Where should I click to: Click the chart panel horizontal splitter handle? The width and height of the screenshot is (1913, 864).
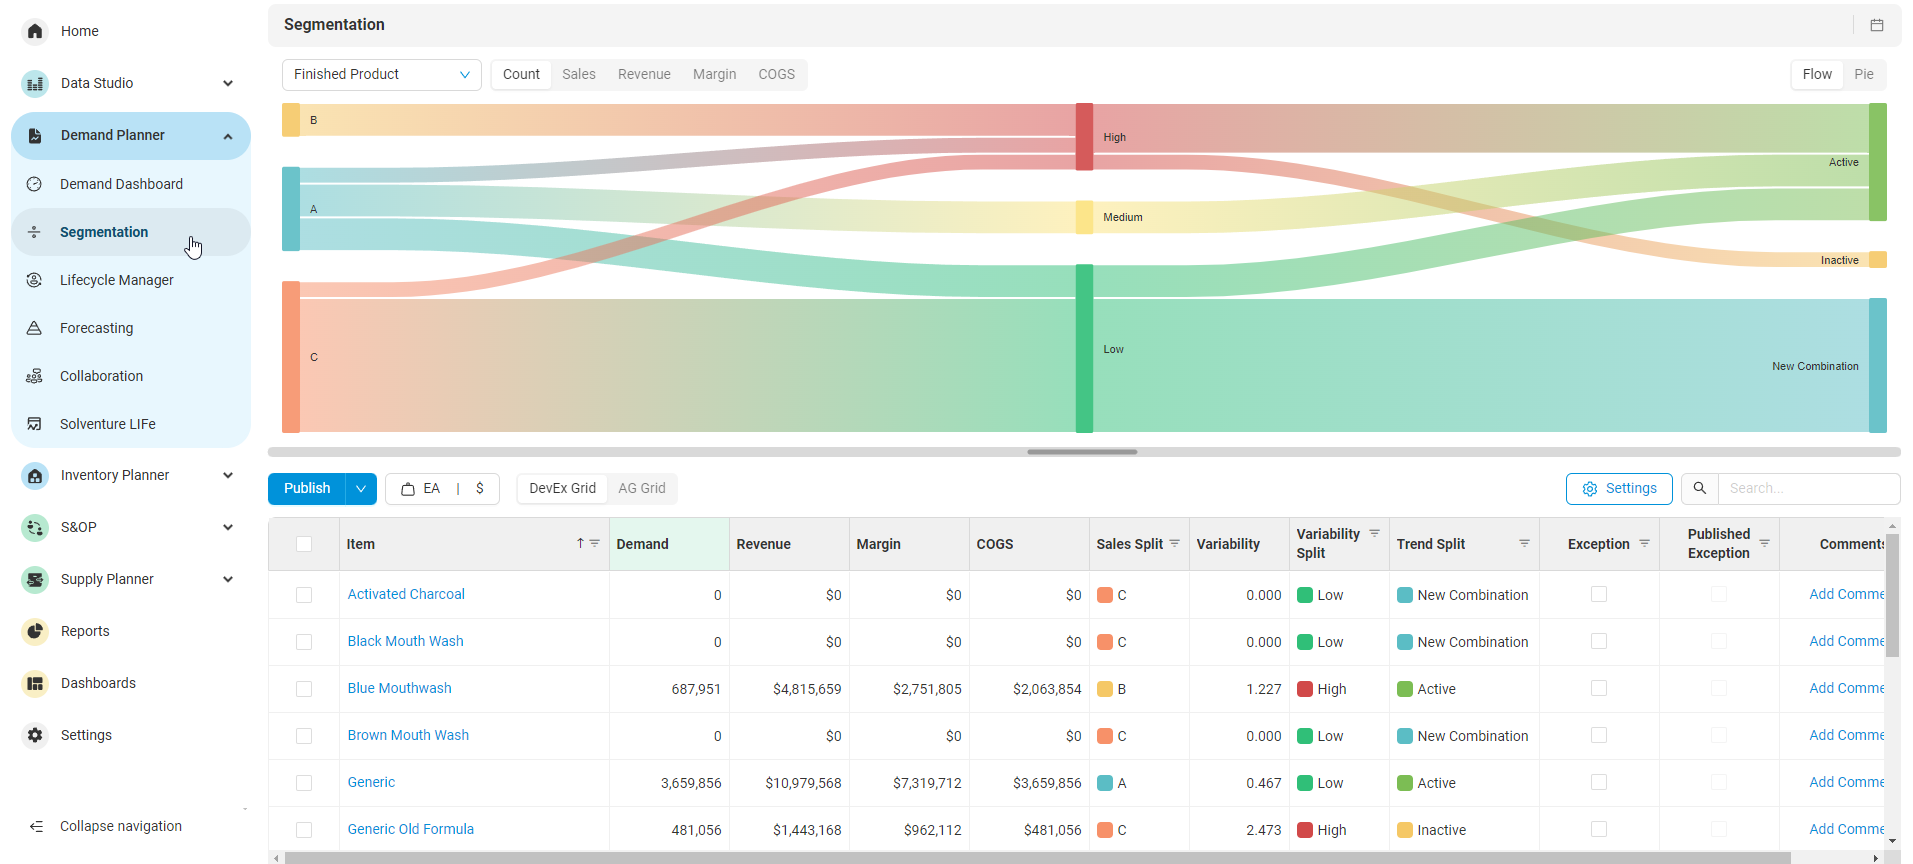coord(1082,452)
